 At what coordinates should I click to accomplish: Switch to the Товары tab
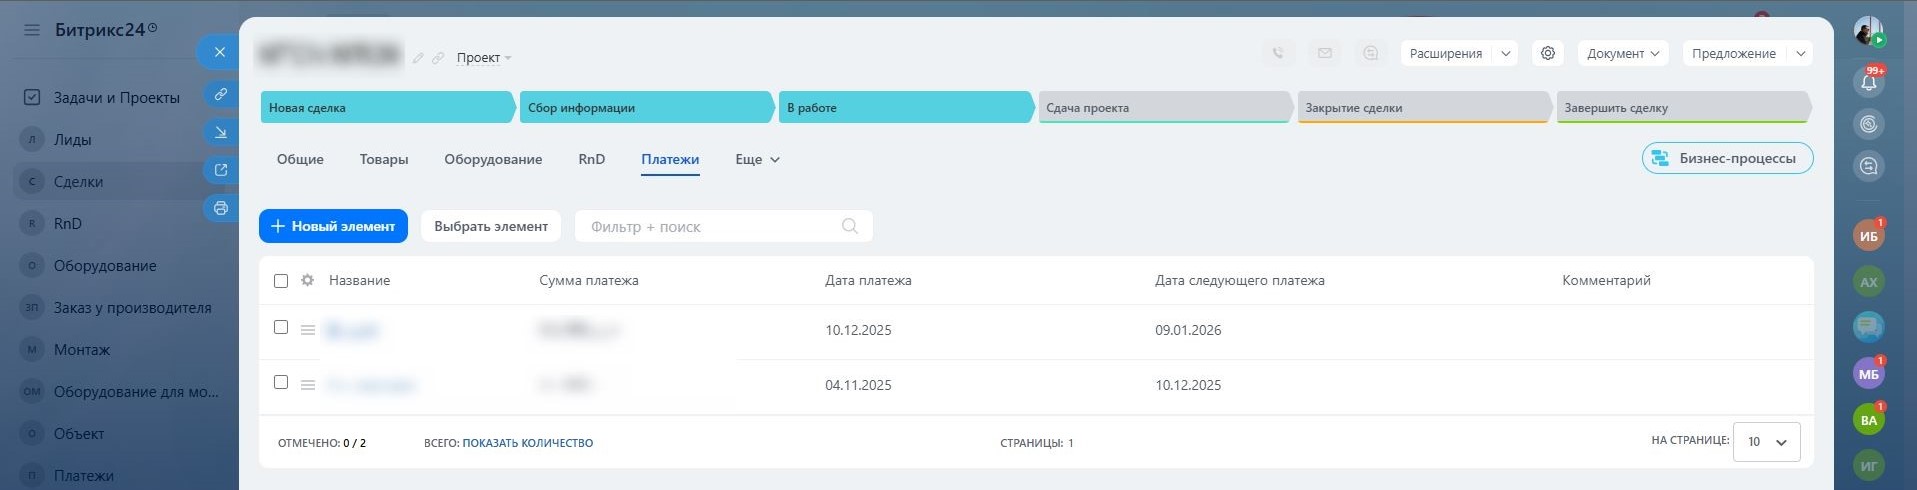click(384, 160)
